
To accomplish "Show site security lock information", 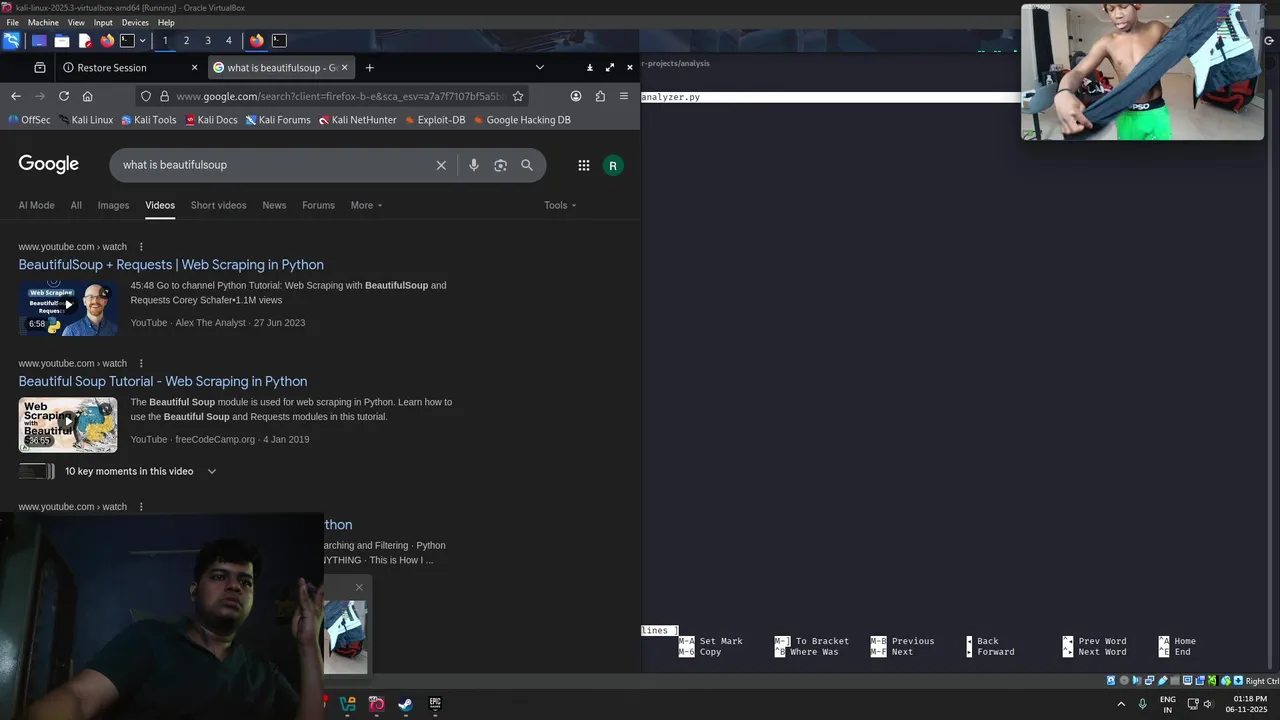I will pyautogui.click(x=165, y=96).
